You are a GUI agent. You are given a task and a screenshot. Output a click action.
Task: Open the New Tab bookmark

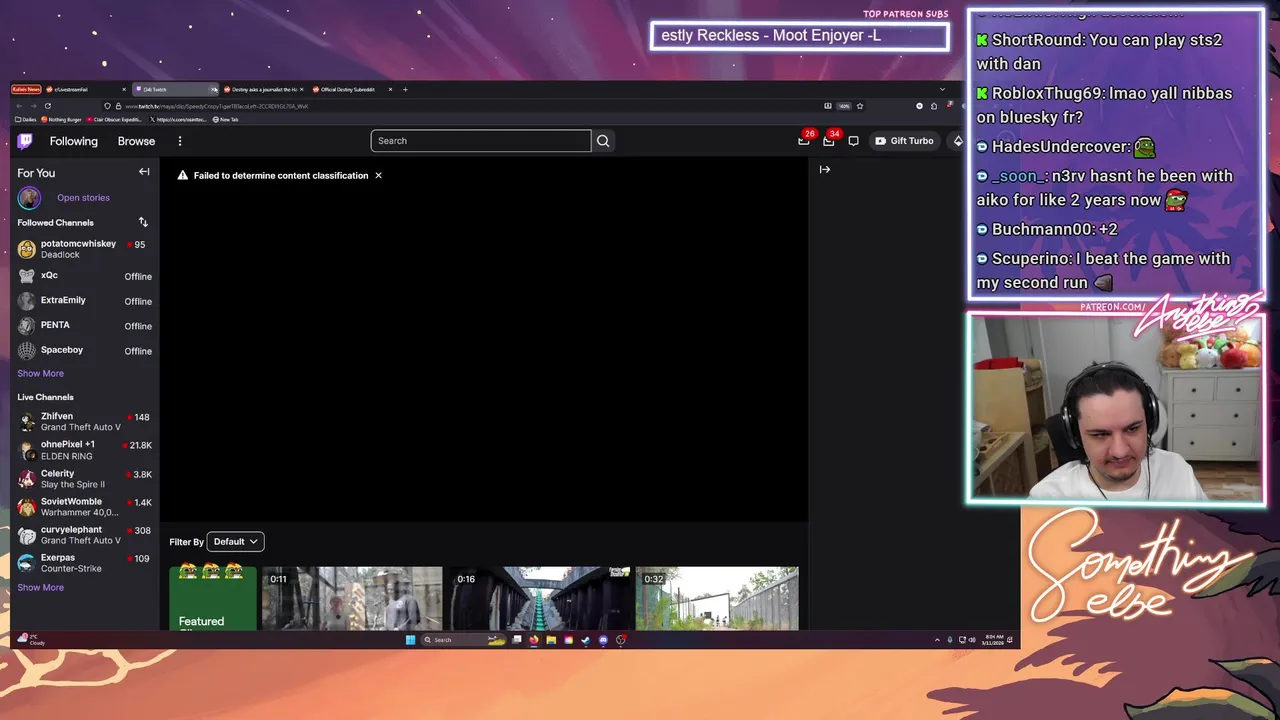[x=225, y=119]
